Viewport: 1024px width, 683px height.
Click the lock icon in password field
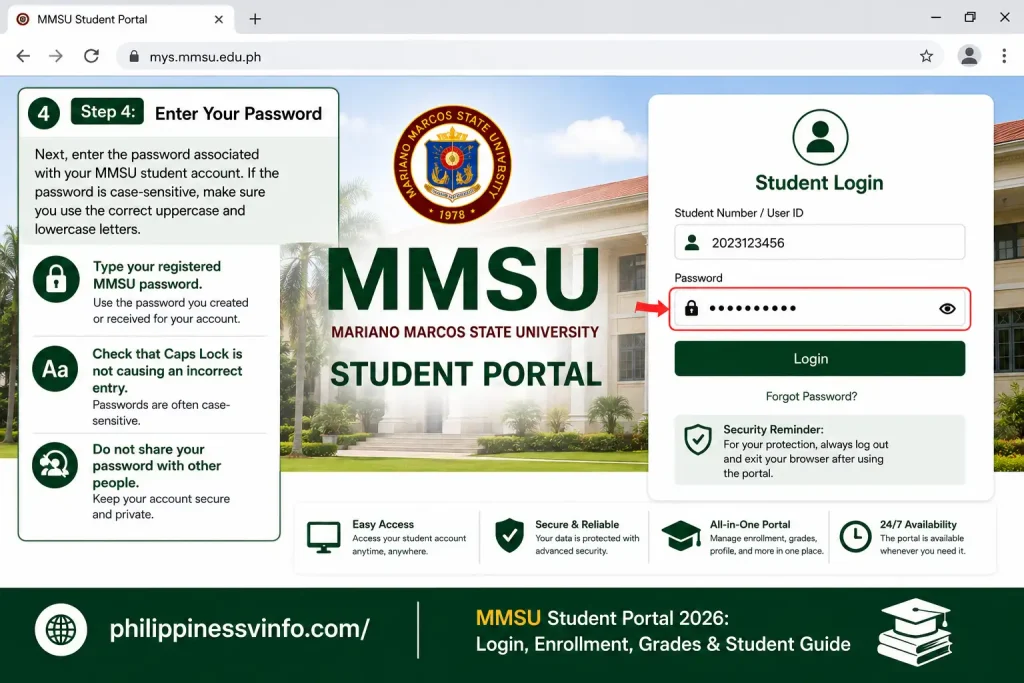point(691,308)
